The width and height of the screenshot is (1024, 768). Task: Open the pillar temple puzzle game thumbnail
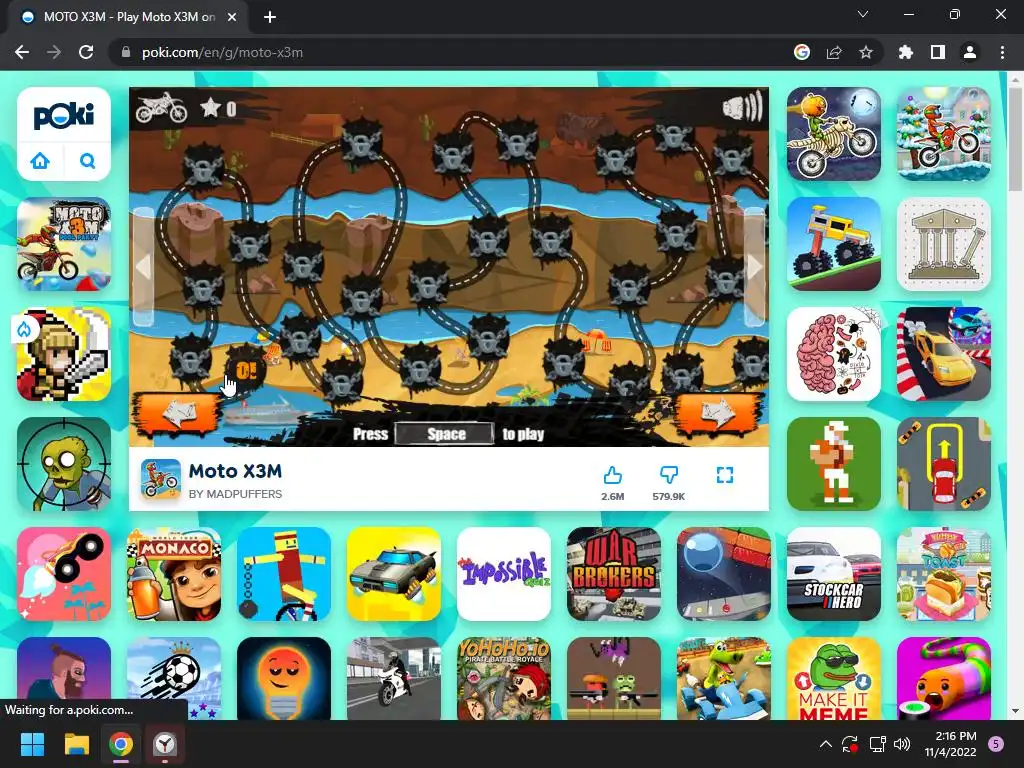pos(944,244)
